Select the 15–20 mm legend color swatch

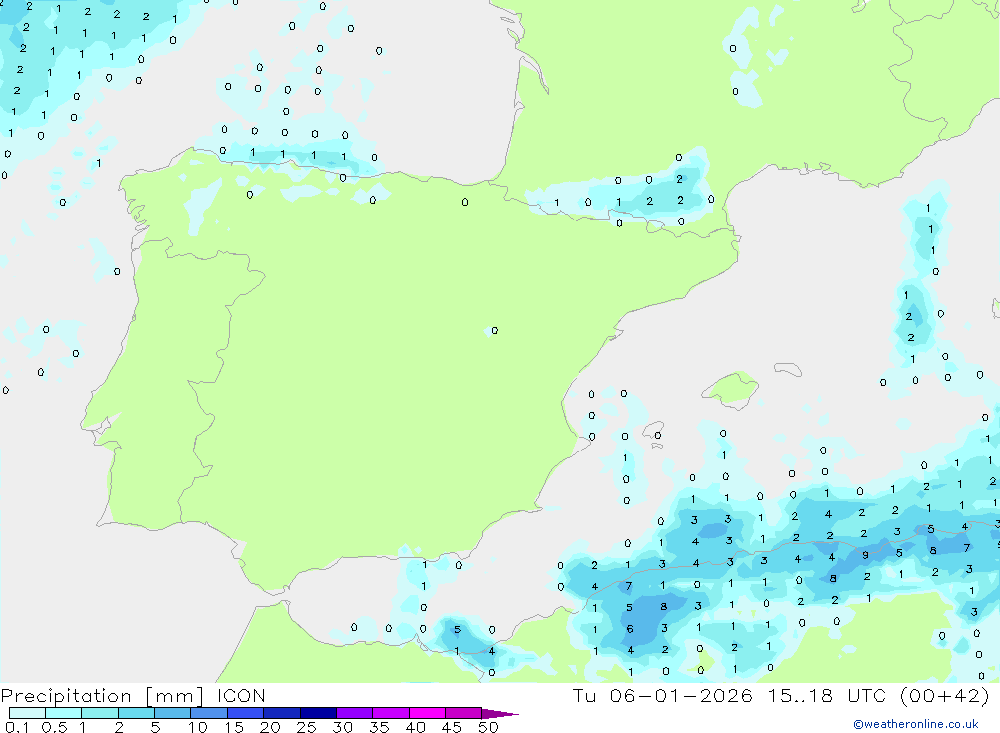point(245,713)
